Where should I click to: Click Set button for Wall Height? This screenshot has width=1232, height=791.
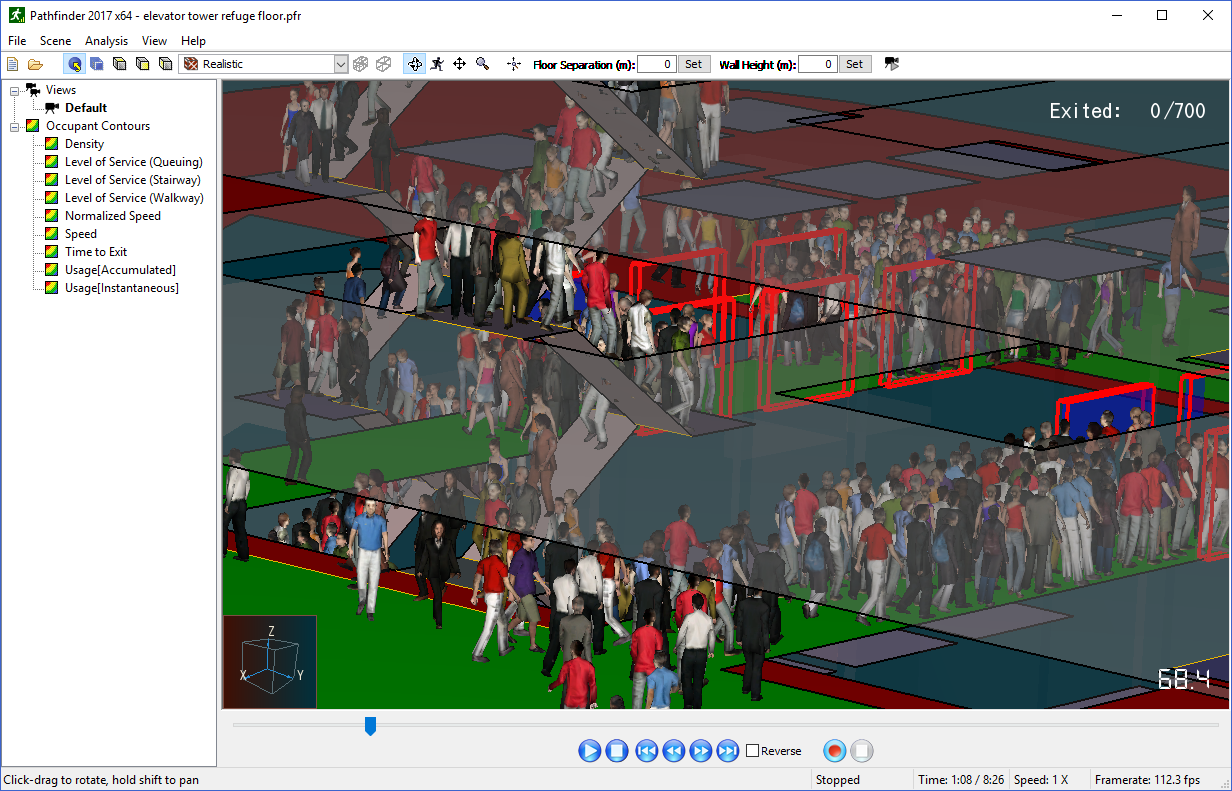coord(854,64)
